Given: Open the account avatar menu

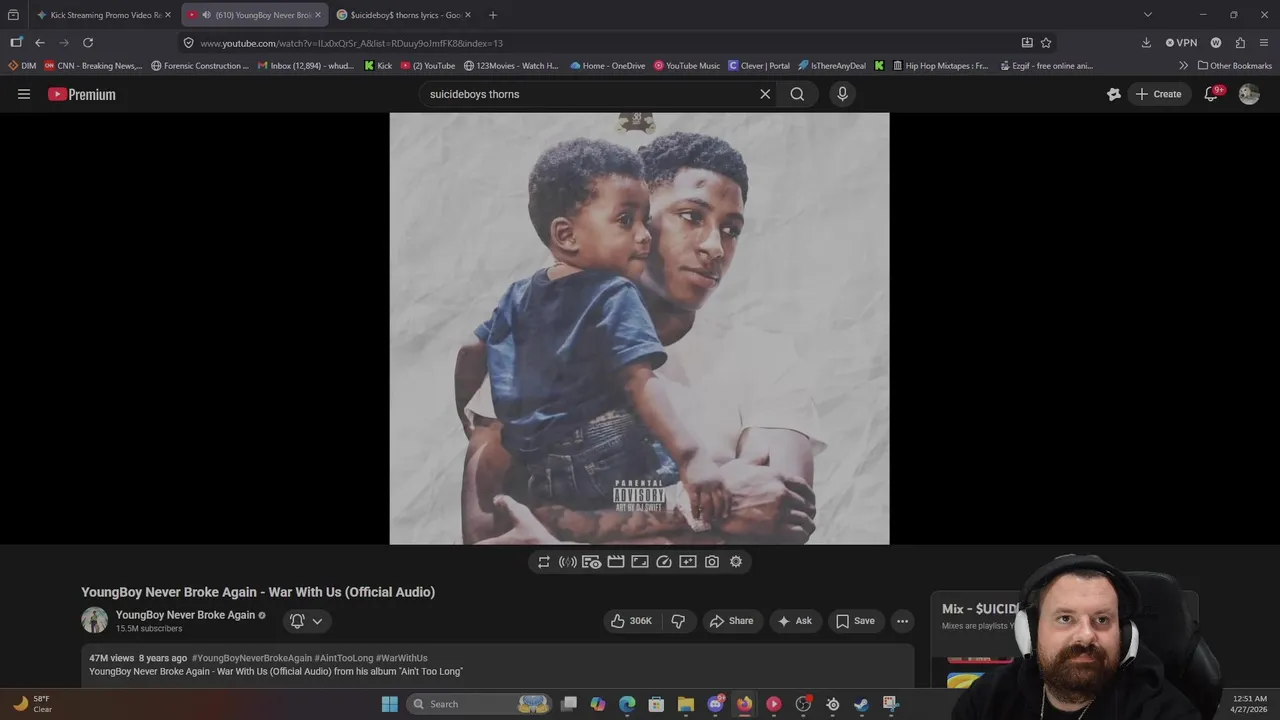Looking at the screenshot, I should (x=1249, y=94).
